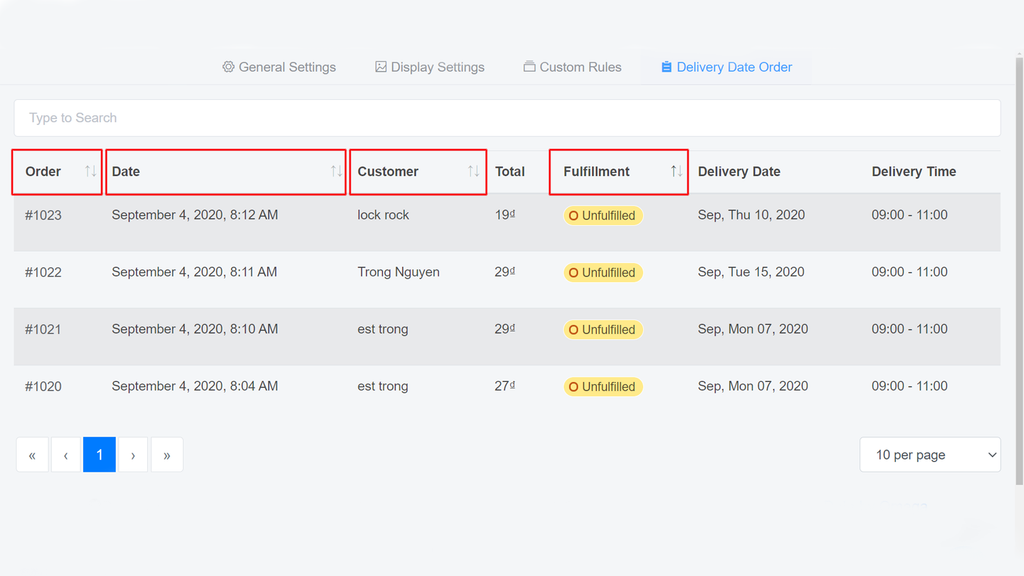Open order #1023
1024x576 pixels.
(x=43, y=215)
